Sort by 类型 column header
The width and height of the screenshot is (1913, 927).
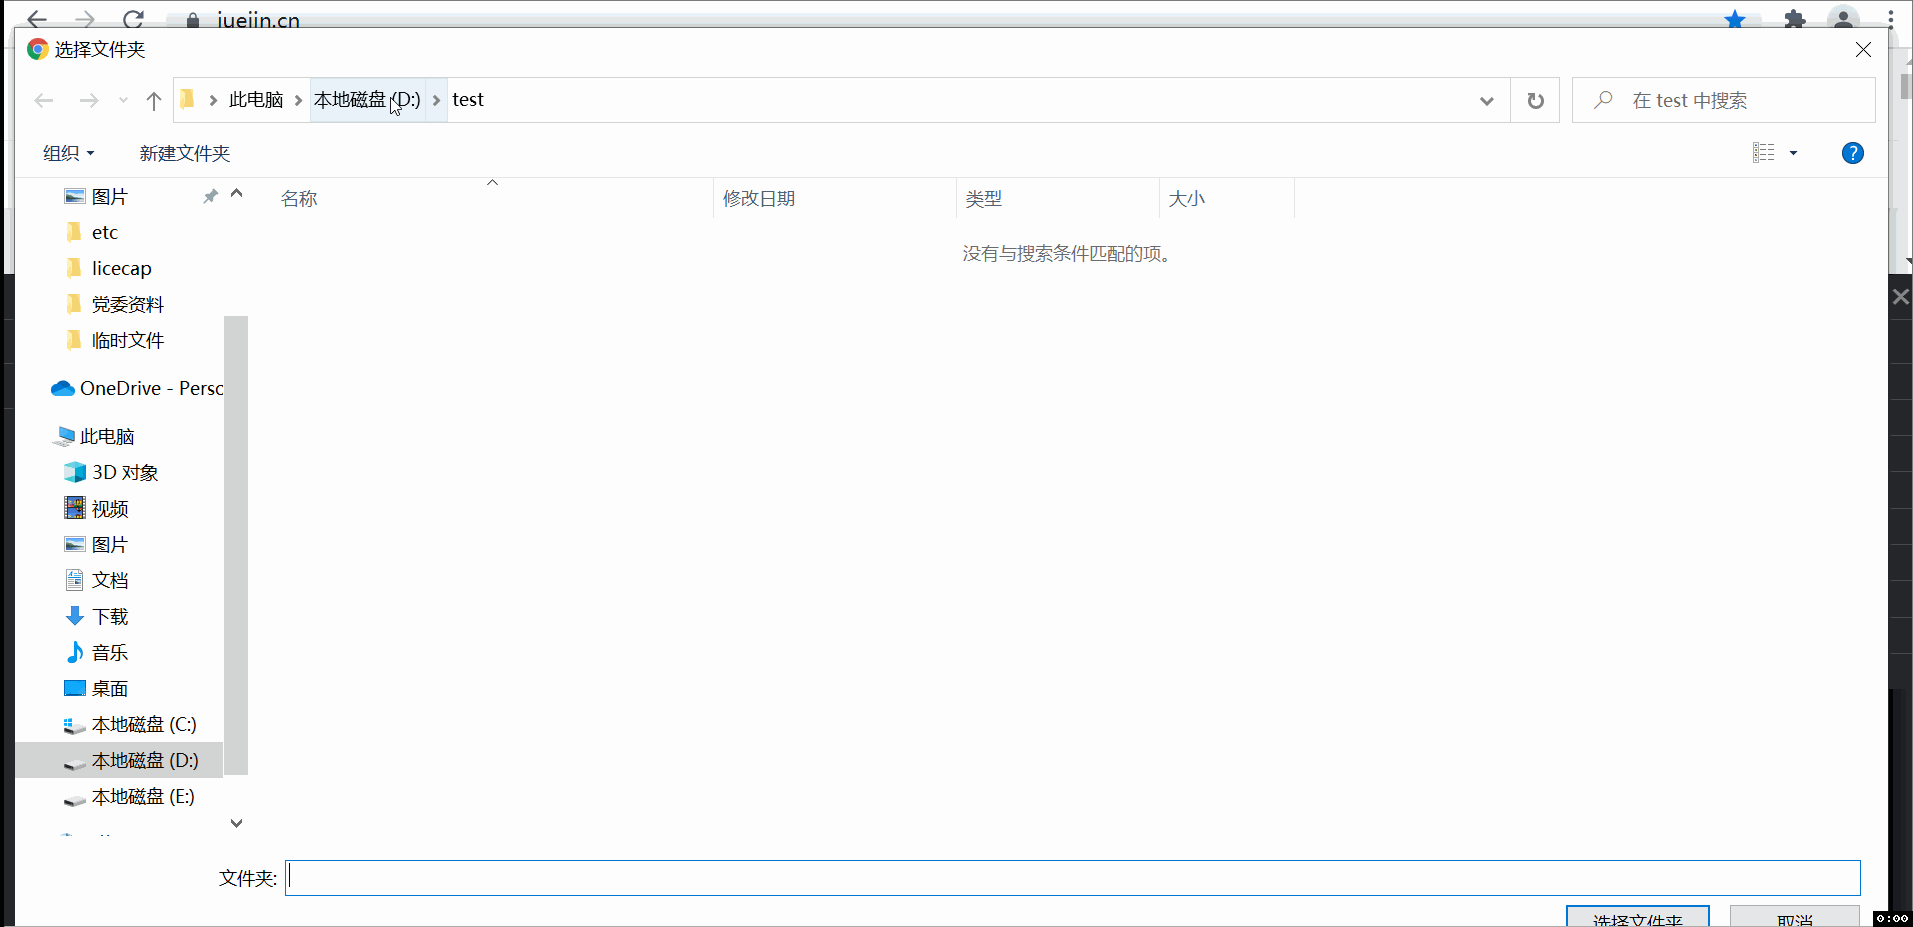click(x=984, y=199)
